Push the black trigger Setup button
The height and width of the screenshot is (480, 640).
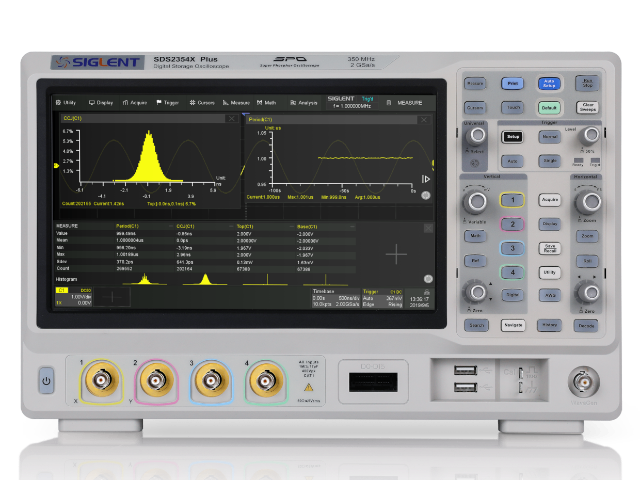(513, 137)
